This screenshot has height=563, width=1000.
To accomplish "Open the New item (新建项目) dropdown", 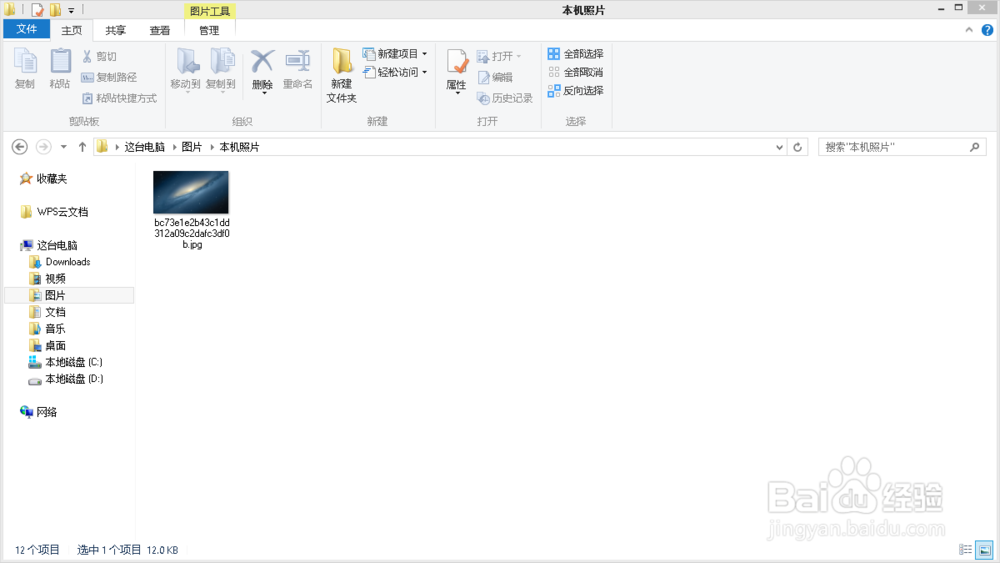I will click(x=395, y=54).
